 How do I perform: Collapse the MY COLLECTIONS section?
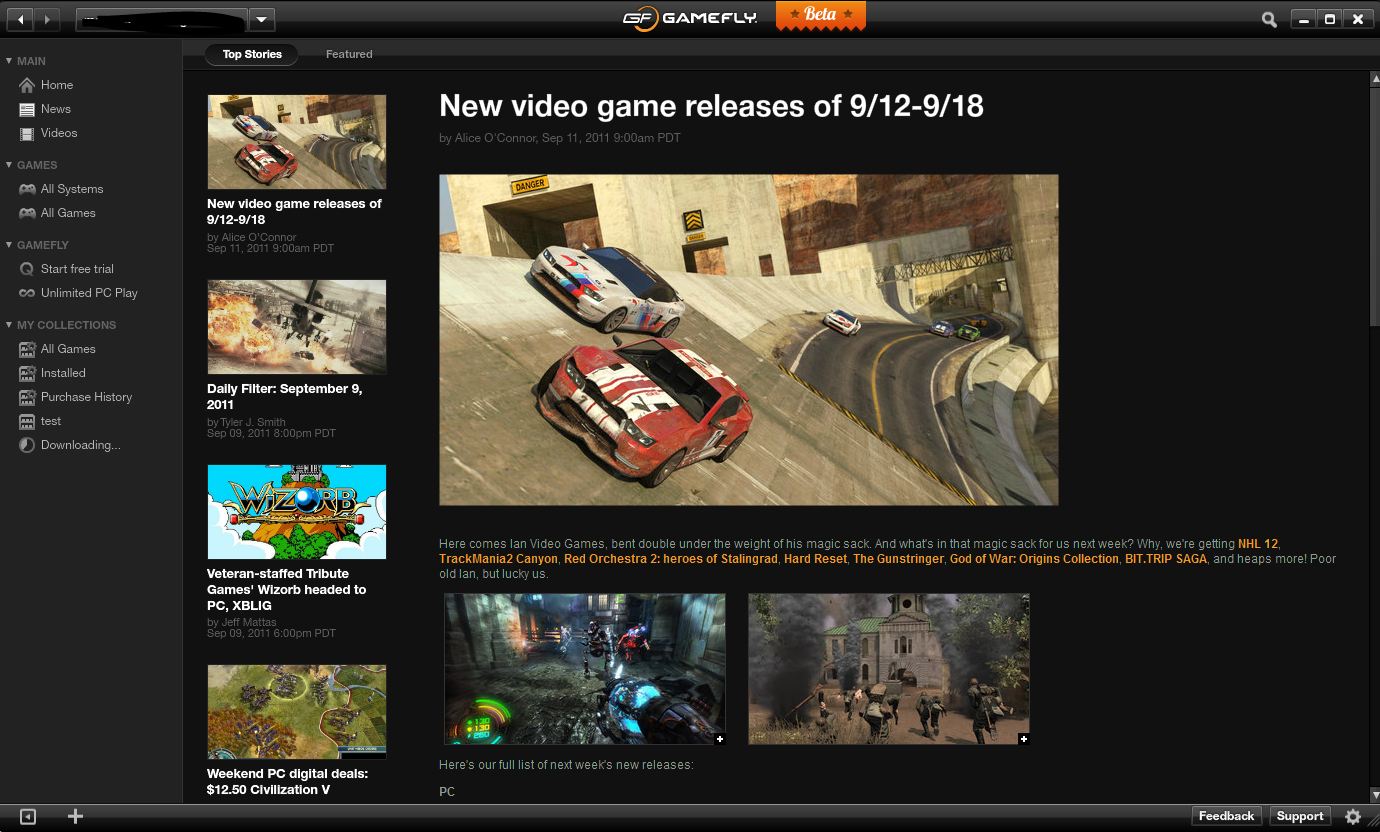pos(9,324)
